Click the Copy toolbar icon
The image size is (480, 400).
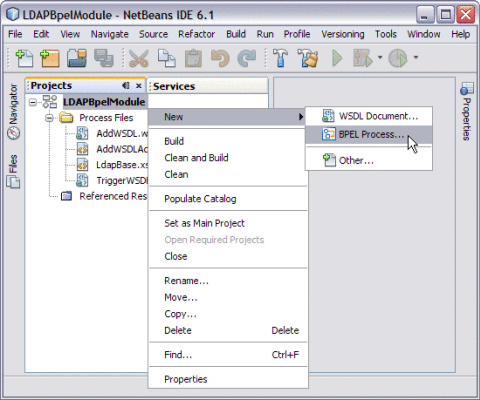point(166,58)
